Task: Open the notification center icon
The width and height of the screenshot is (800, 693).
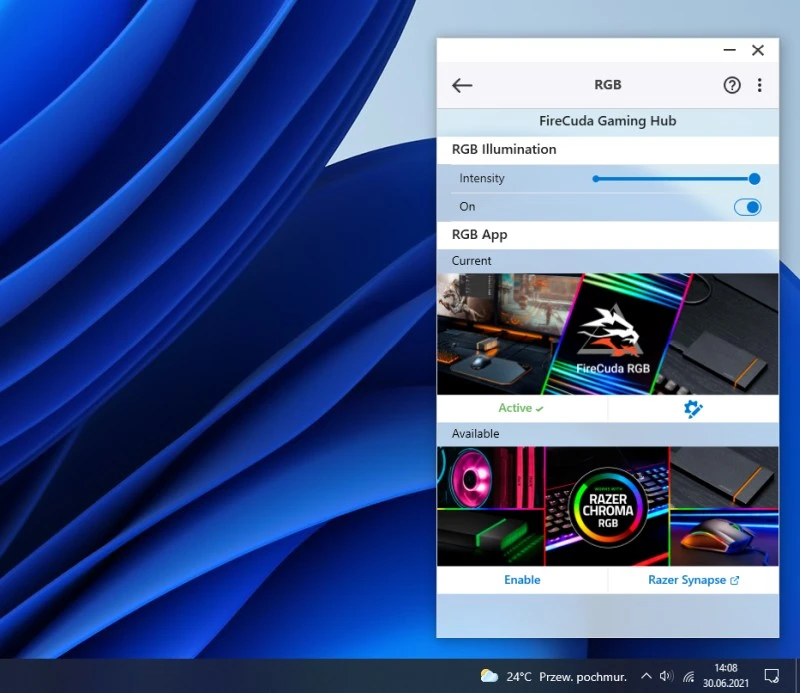Action: [772, 676]
